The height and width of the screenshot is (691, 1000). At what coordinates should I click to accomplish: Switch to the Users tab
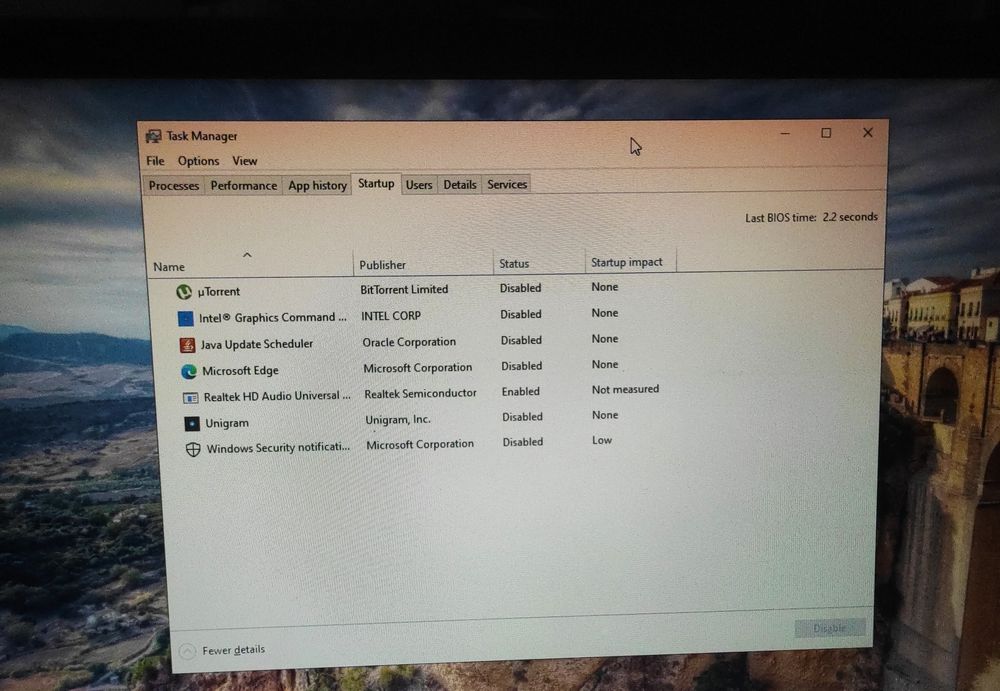tap(419, 185)
